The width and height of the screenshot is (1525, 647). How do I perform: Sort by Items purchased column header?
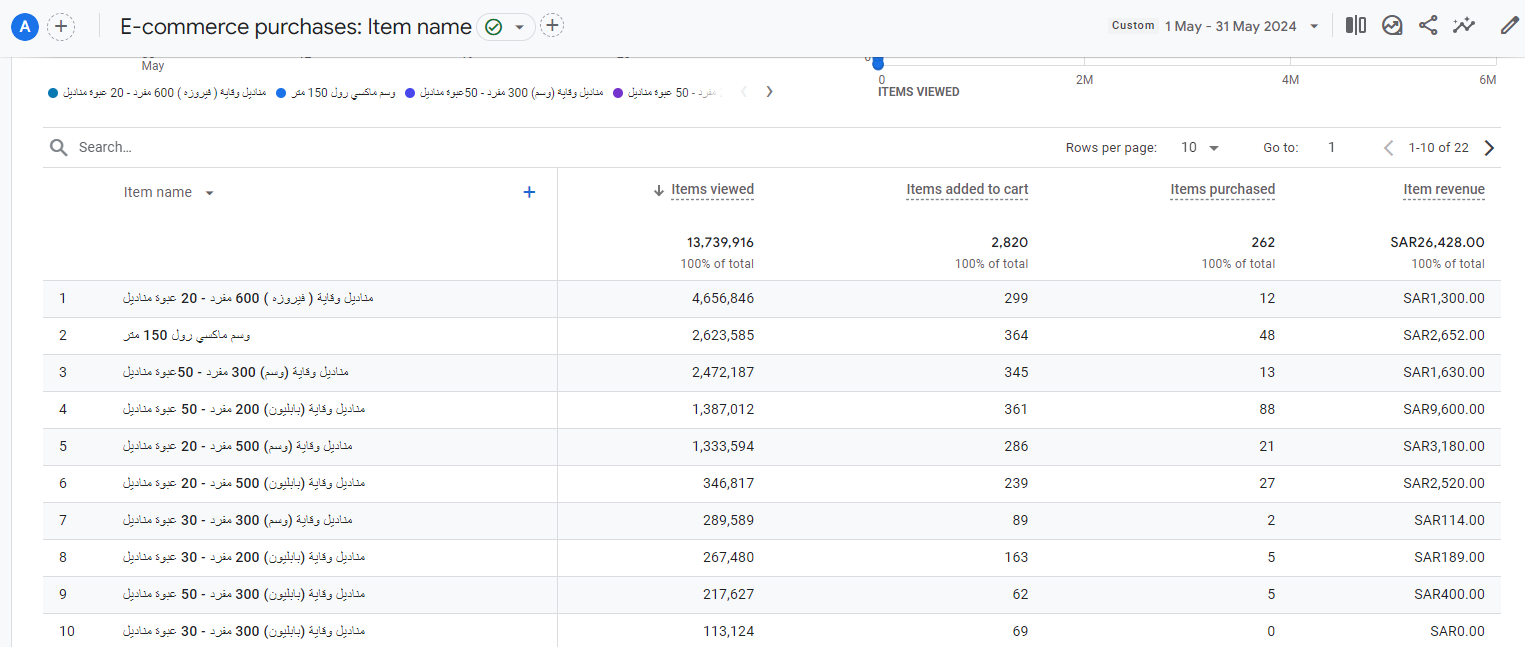(1222, 189)
